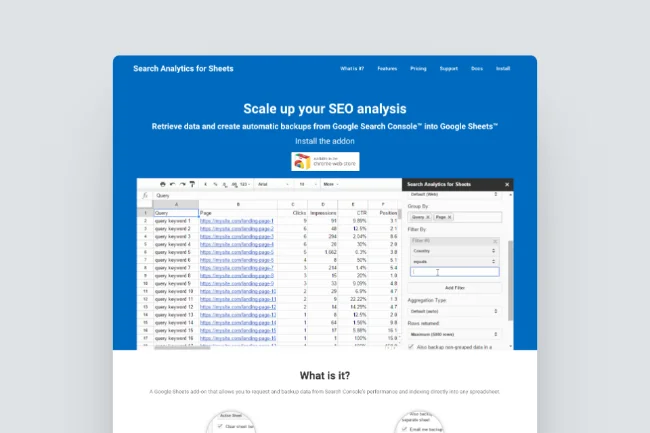650x433 pixels.
Task: Select the 'query keyword 7' cell
Action: (x=176, y=268)
